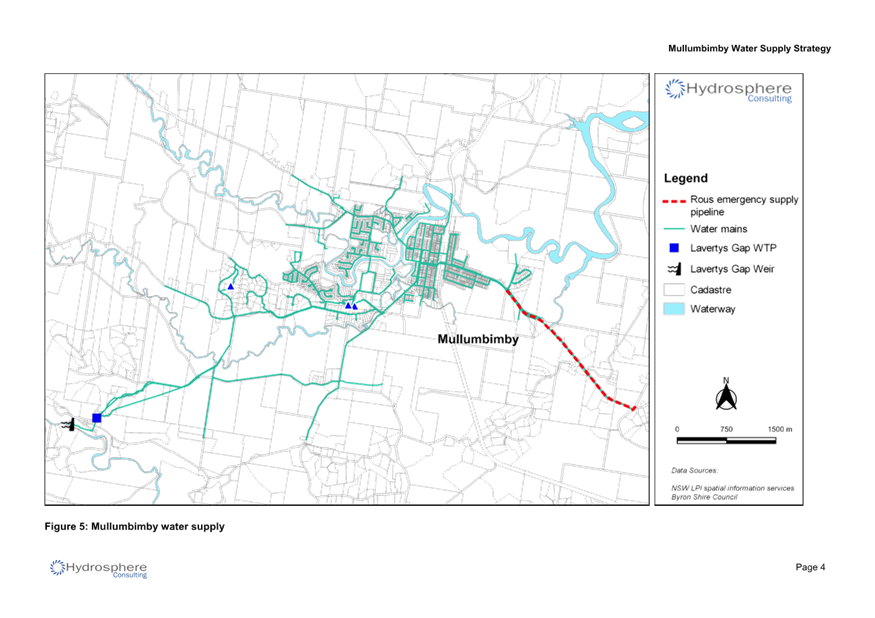Click the 'Lavertys Gap WTP' legend label

click(x=733, y=248)
